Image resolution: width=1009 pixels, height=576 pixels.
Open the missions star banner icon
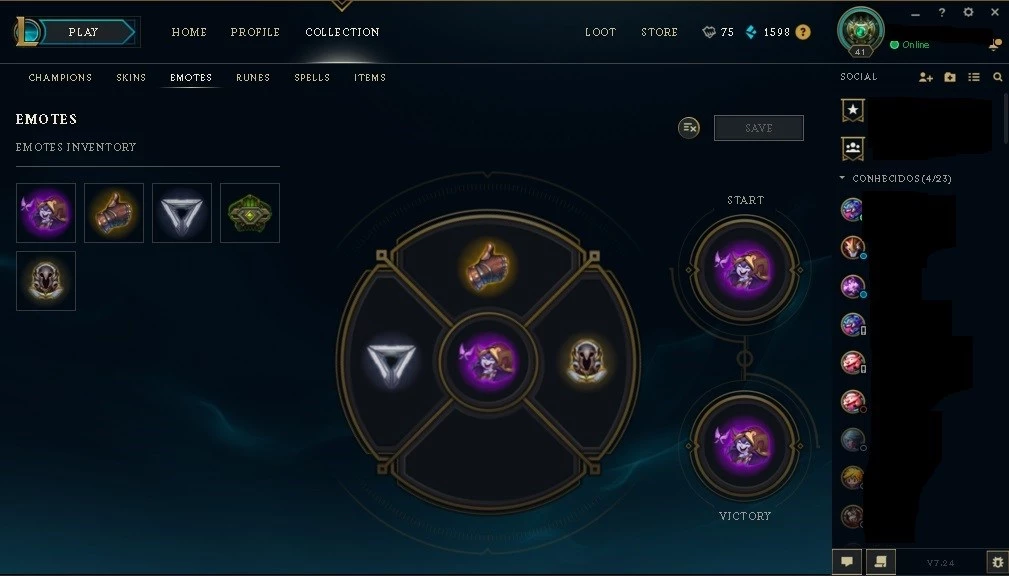coord(853,110)
